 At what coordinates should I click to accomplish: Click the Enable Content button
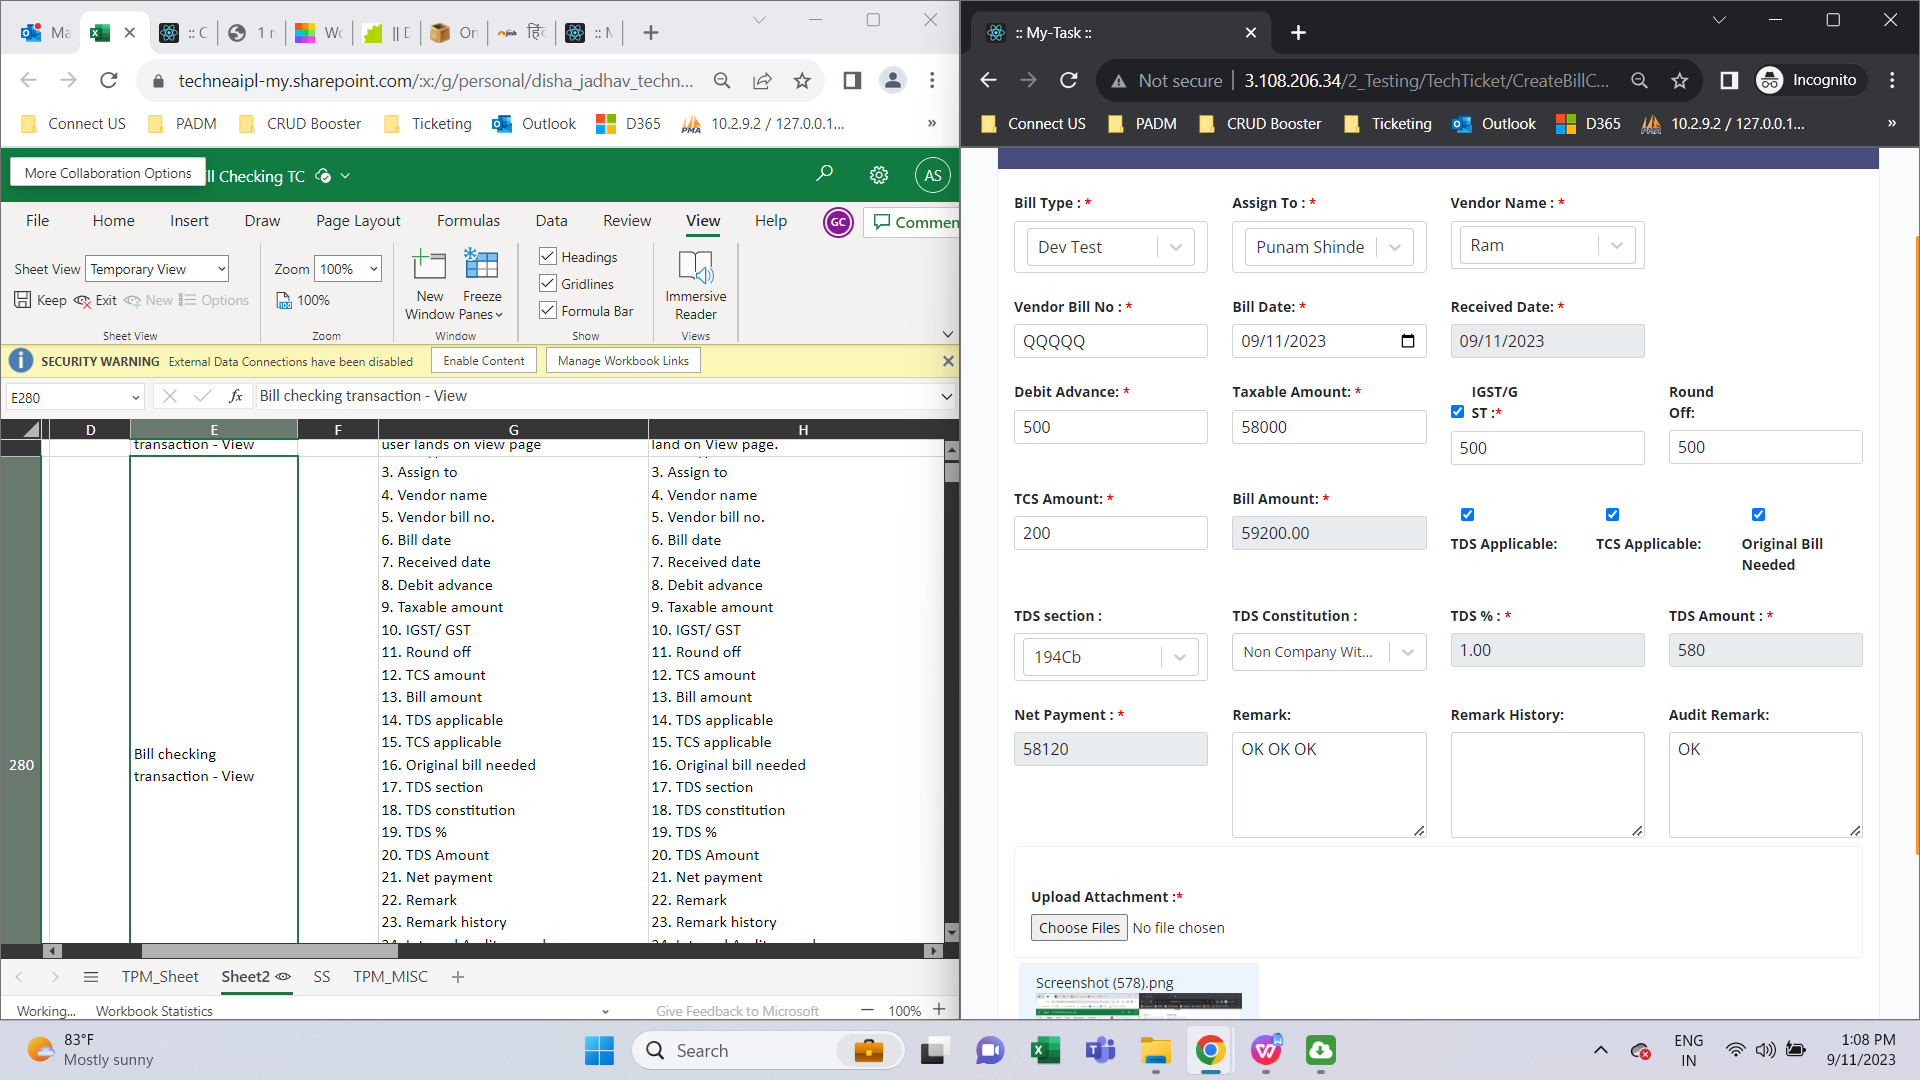coord(484,361)
